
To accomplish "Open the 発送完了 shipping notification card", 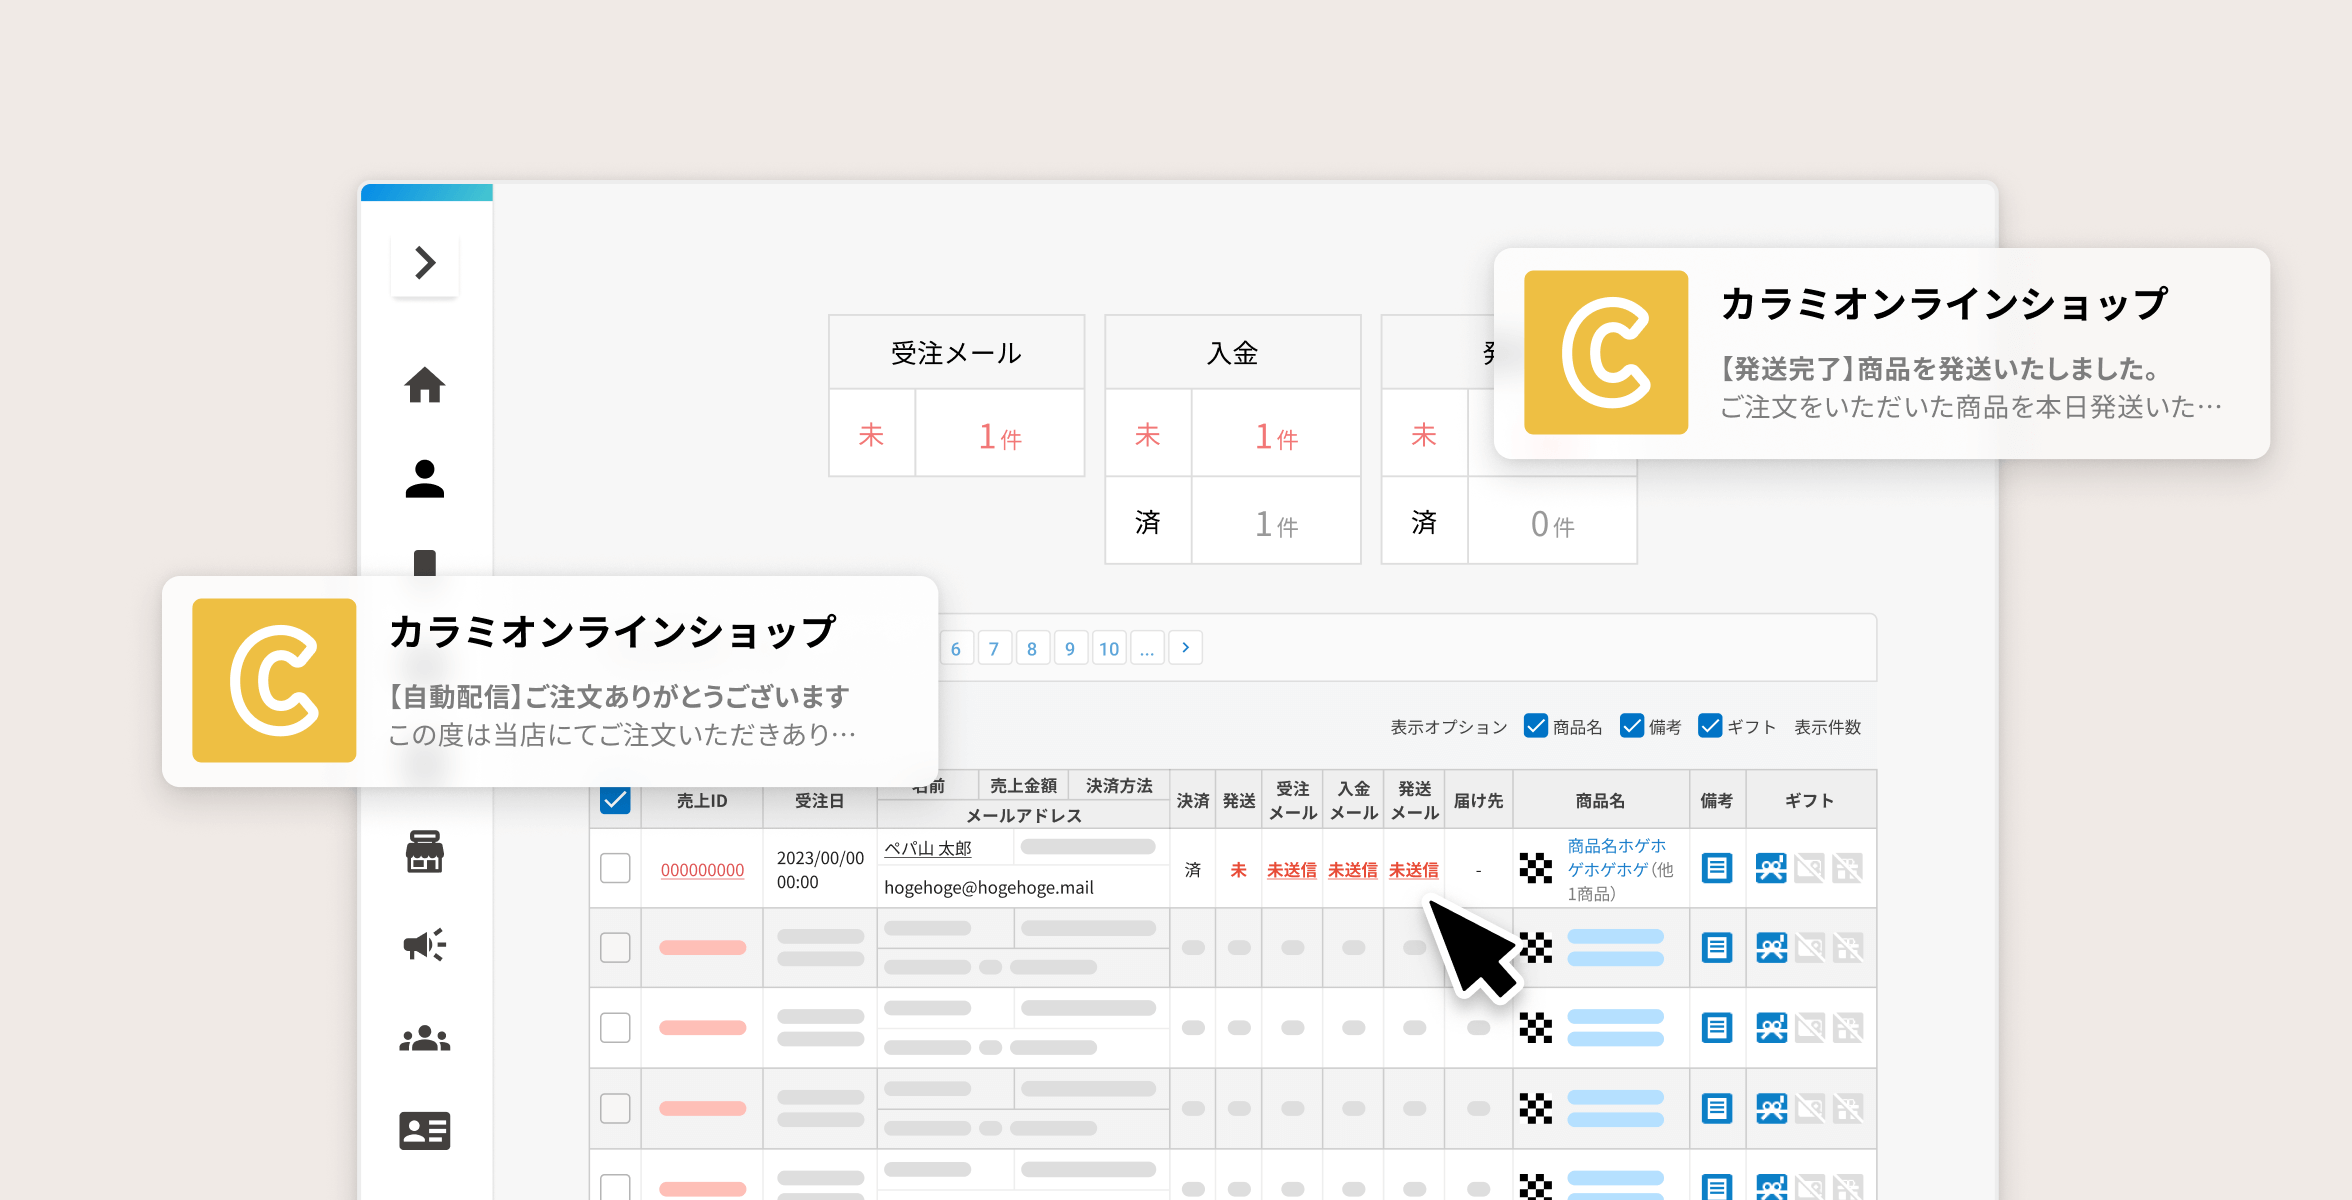I will 1881,353.
